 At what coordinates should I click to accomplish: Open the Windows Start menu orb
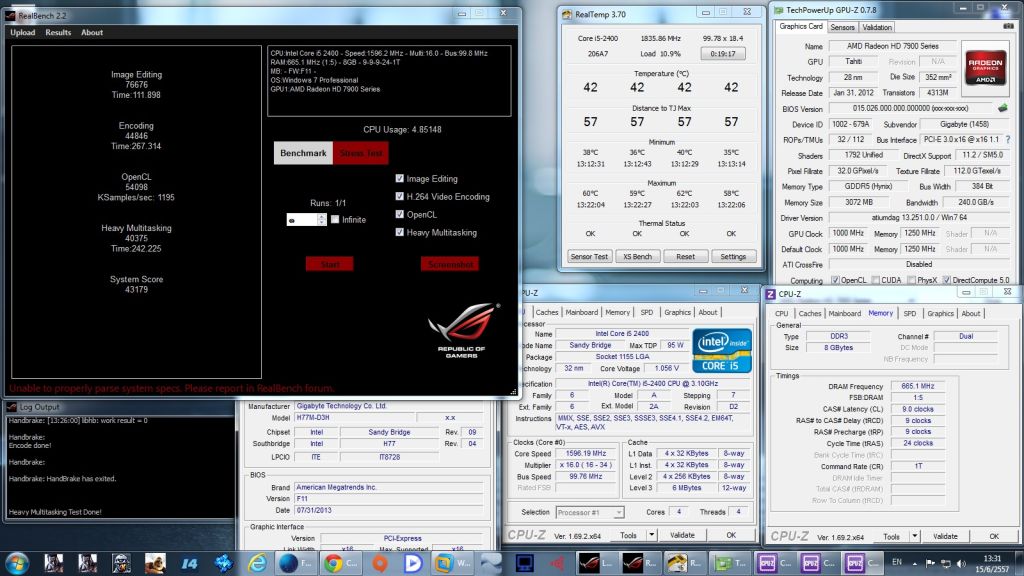(x=16, y=562)
